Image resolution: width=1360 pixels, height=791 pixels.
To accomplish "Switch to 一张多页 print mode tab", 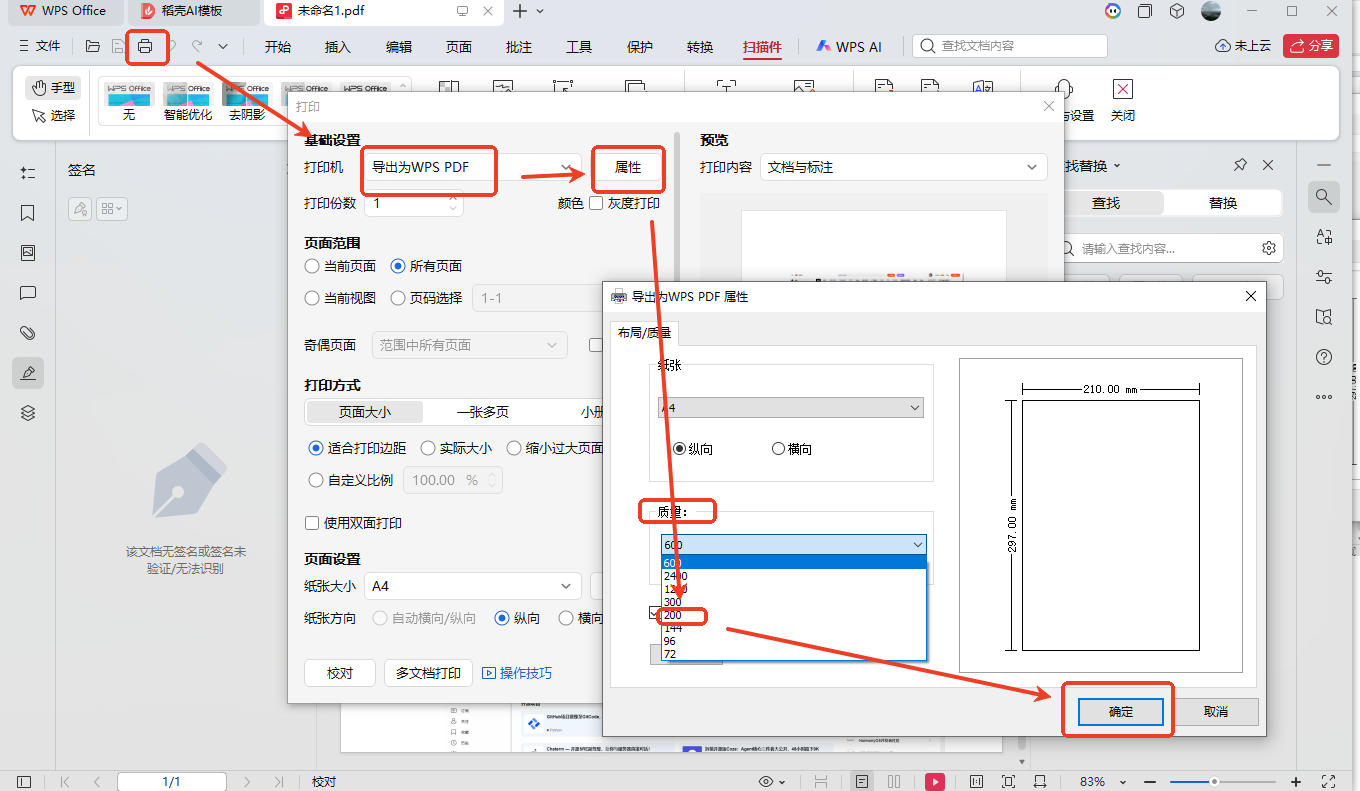I will coord(483,412).
